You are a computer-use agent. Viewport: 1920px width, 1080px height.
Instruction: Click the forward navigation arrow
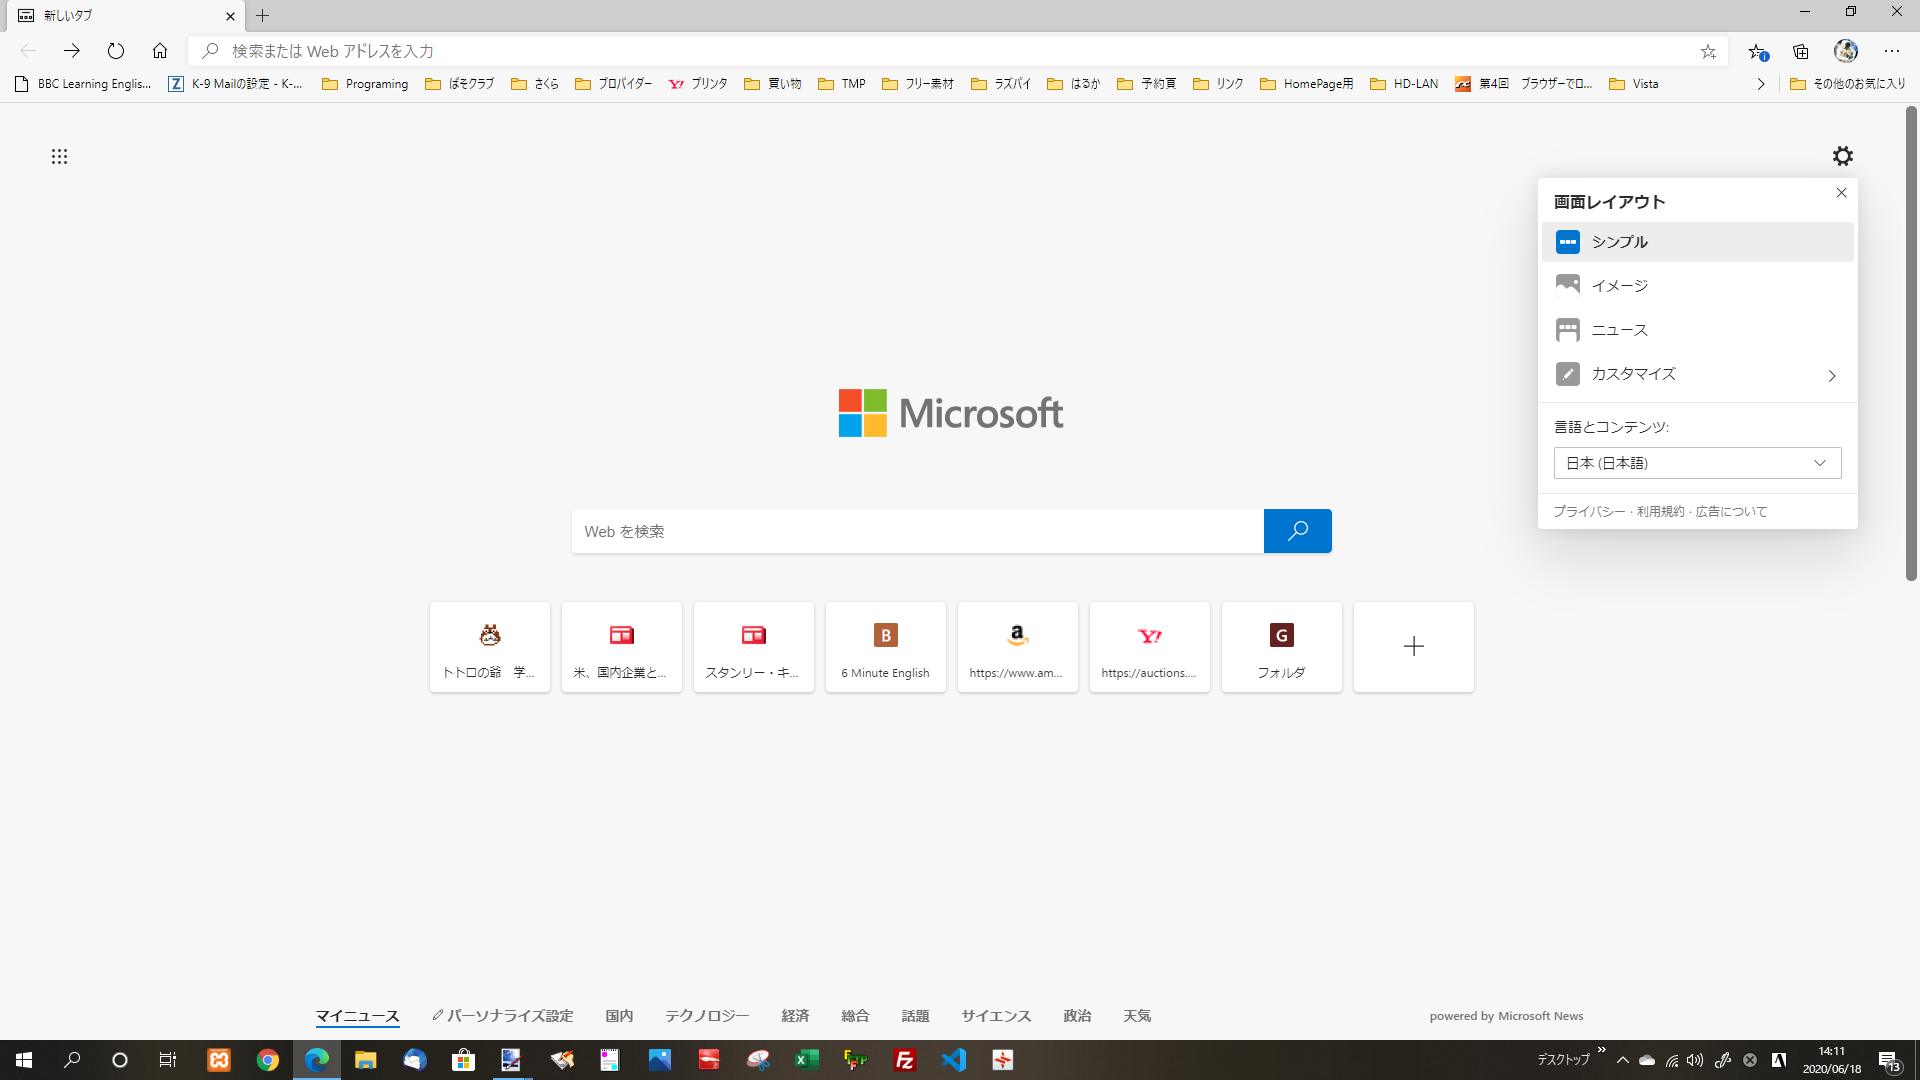(x=72, y=51)
